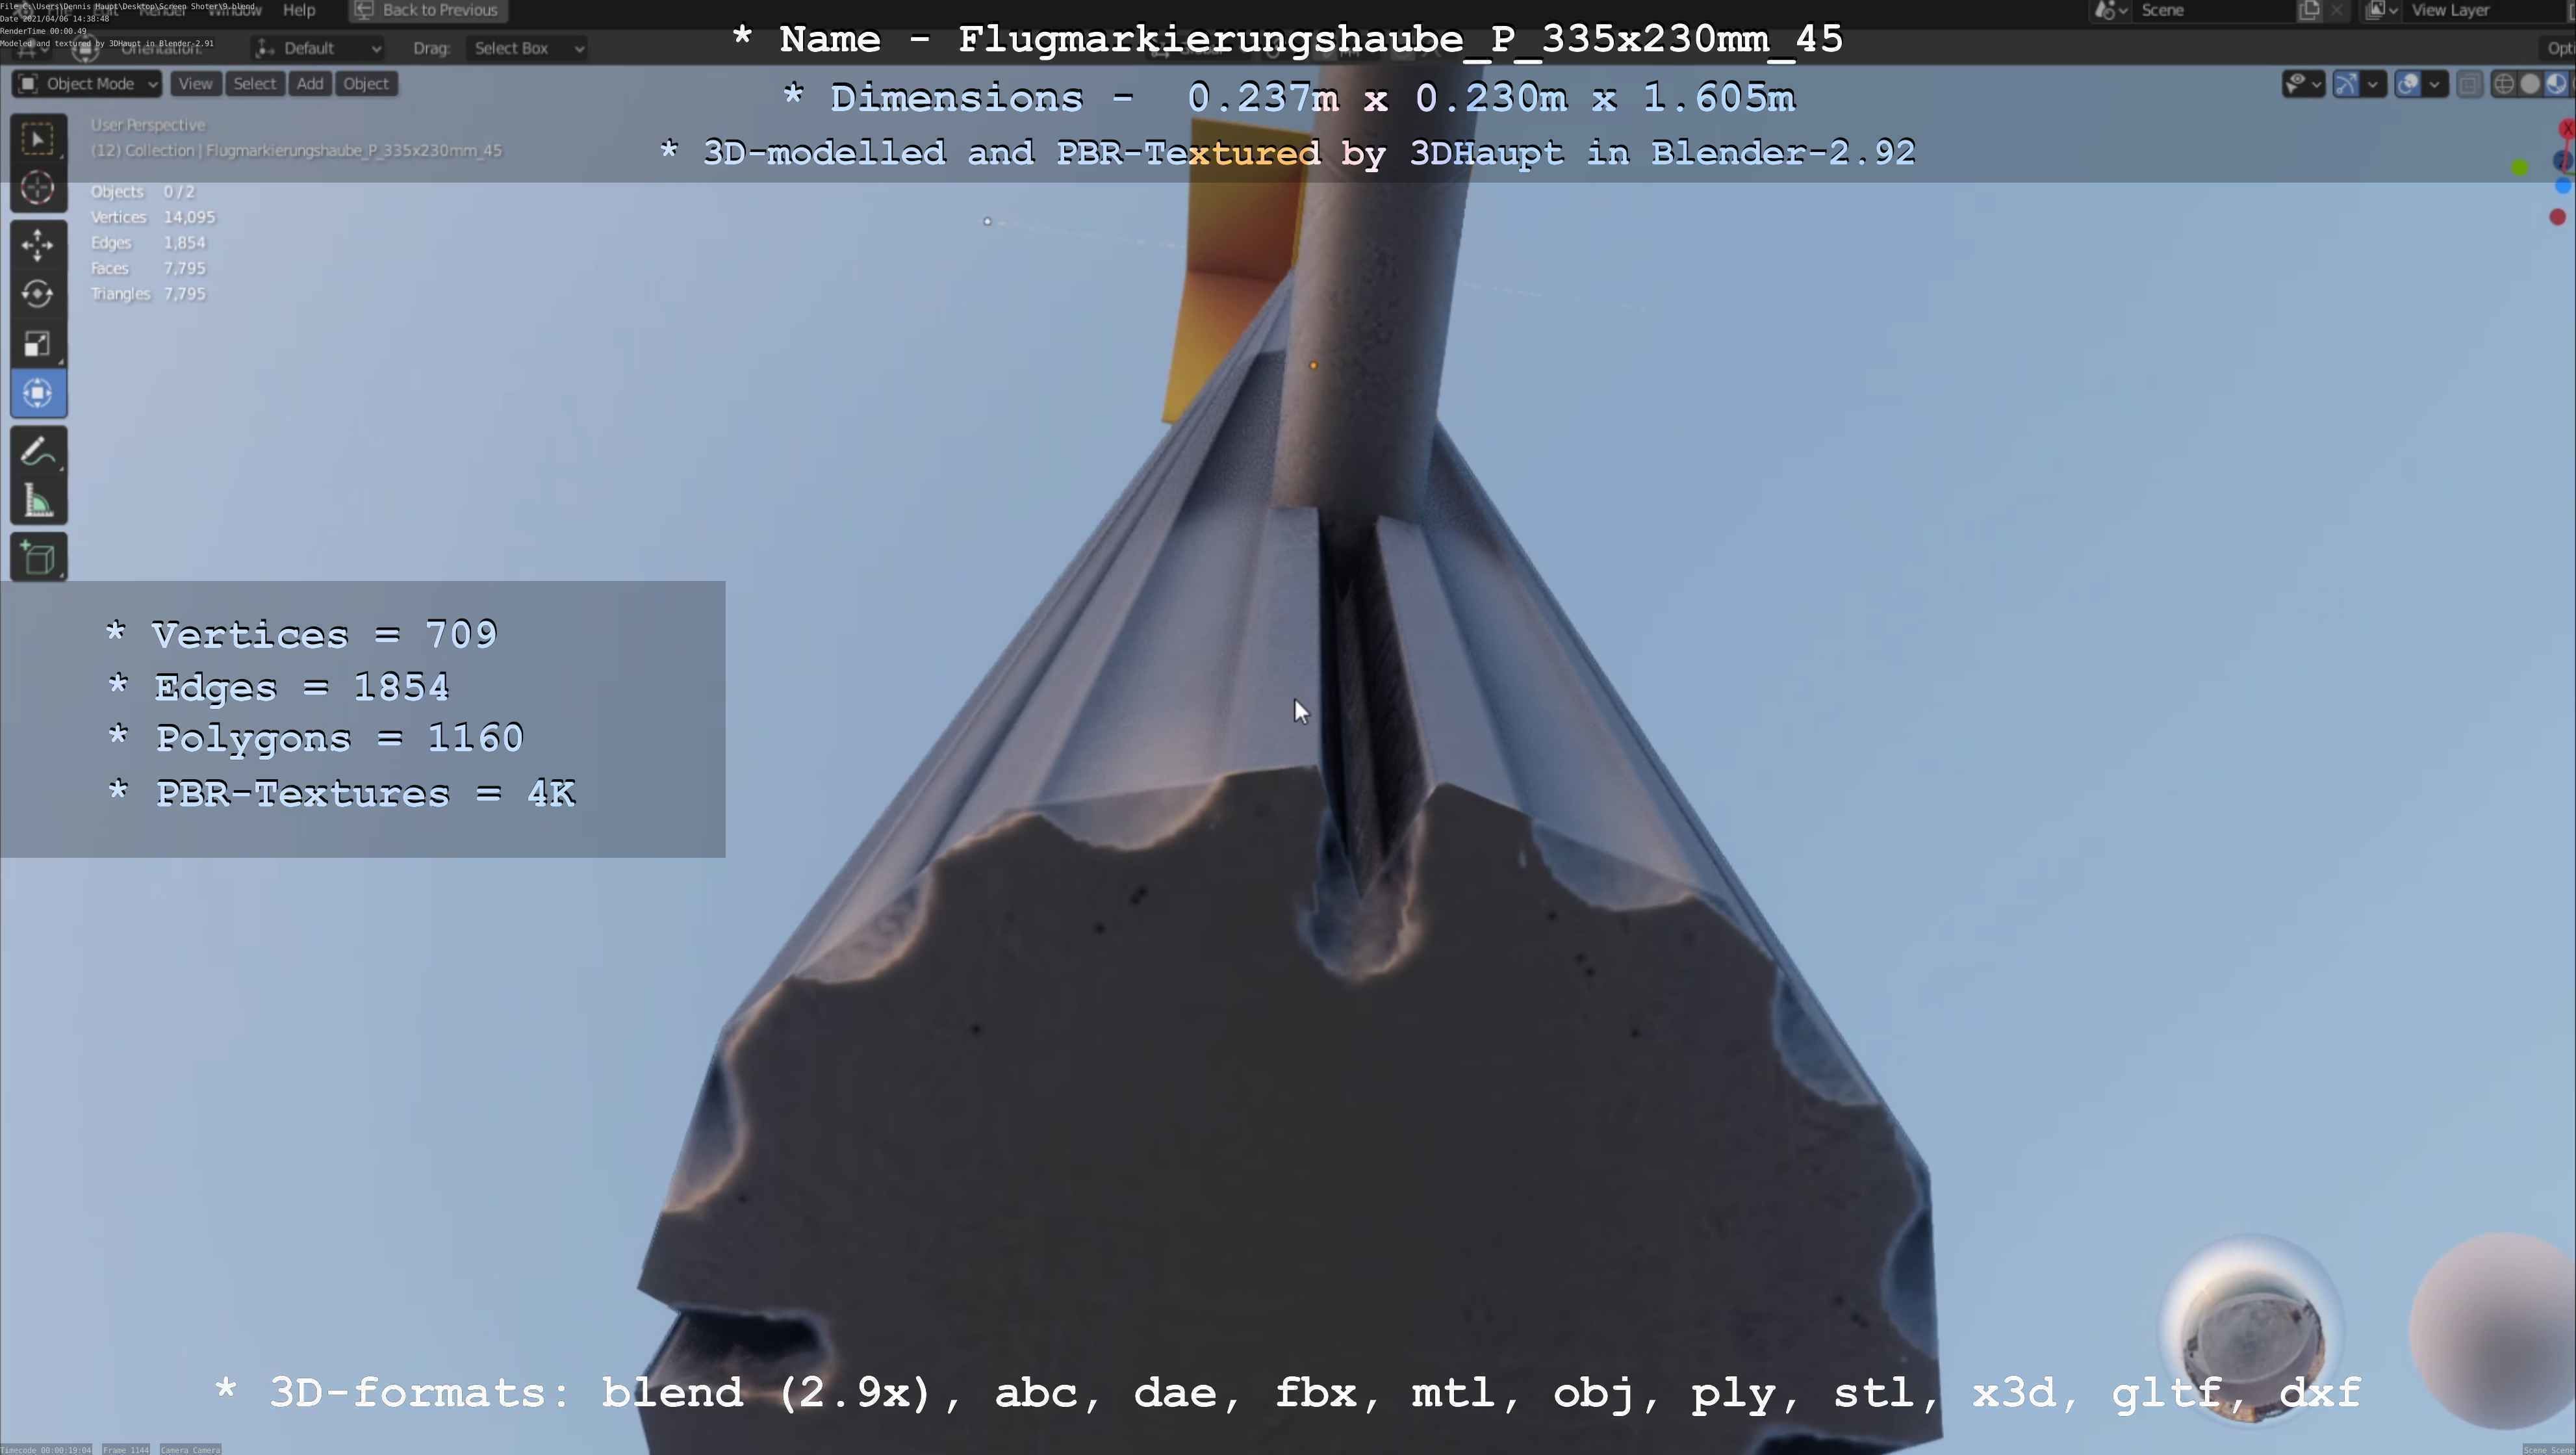
Task: Switch viewport shading to Wireframe
Action: pos(2504,84)
